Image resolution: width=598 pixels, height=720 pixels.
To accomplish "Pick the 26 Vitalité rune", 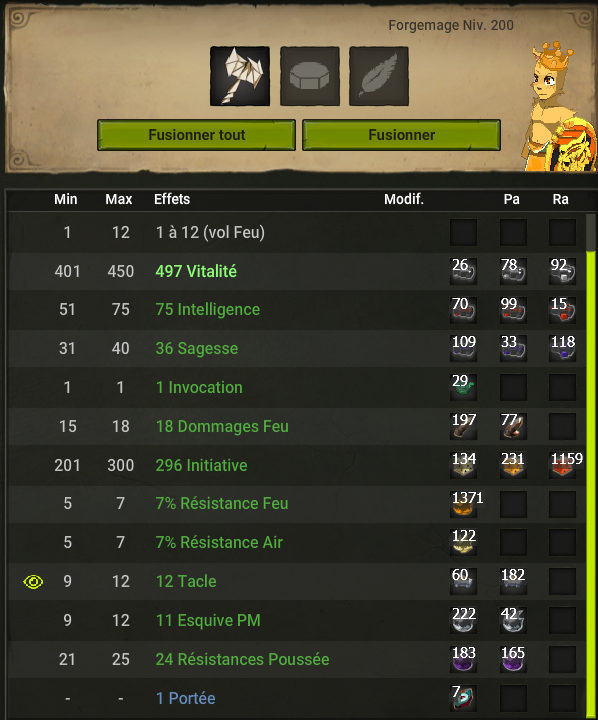I will pyautogui.click(x=463, y=271).
